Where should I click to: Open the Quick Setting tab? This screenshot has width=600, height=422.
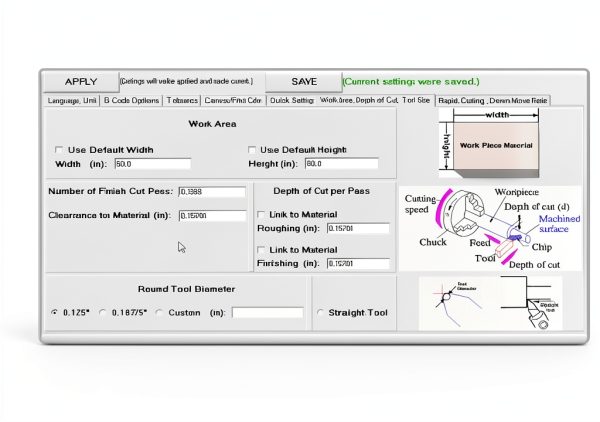tap(292, 101)
